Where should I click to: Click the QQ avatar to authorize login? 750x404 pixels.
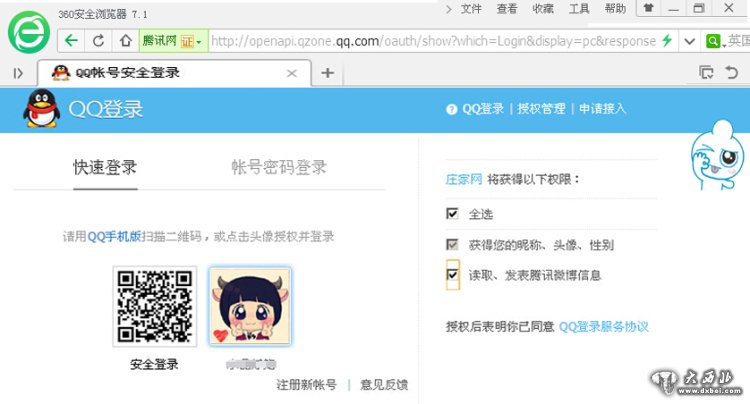tap(250, 307)
